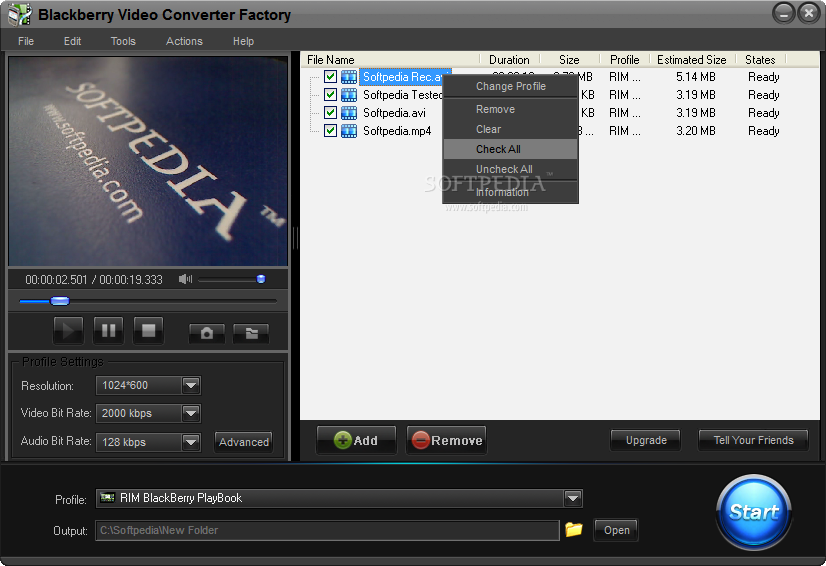Image resolution: width=826 pixels, height=566 pixels.
Task: Click the Tell Your Friends button
Action: (x=753, y=440)
